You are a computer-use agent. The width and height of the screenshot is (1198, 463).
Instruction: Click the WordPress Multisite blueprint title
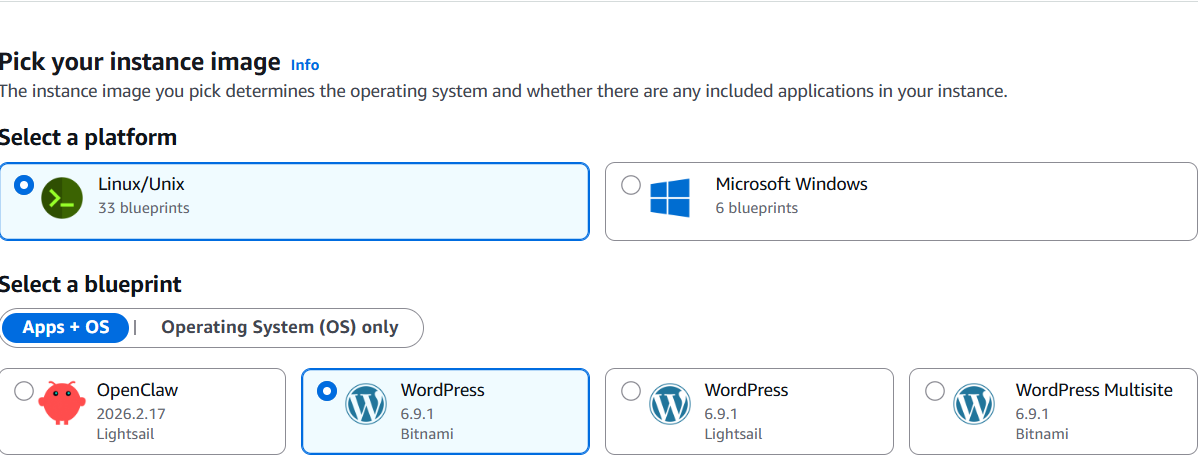(x=1093, y=390)
